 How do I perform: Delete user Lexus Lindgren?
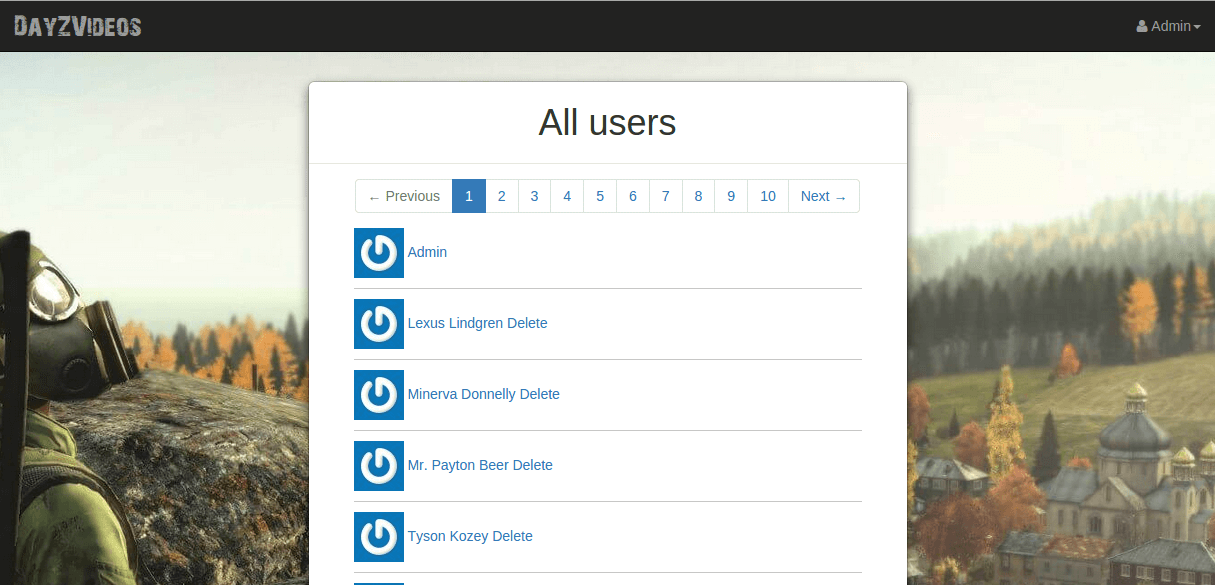click(x=527, y=323)
